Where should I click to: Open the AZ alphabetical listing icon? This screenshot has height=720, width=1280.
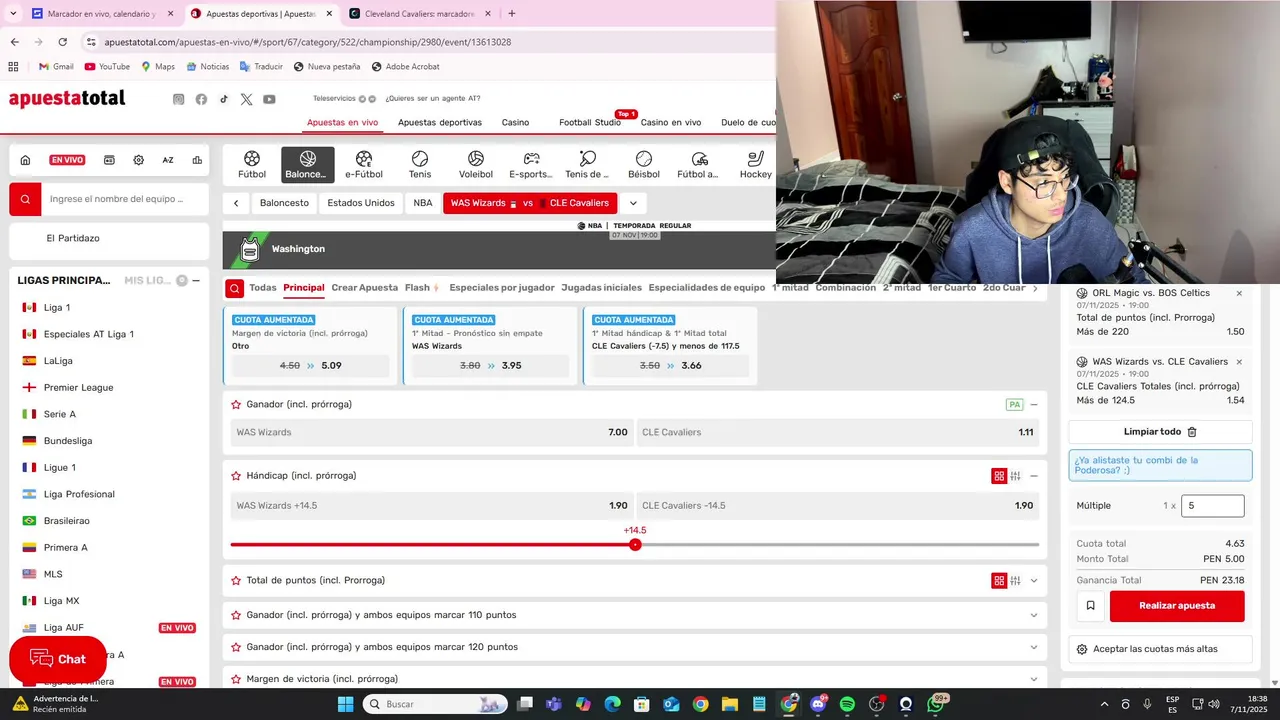coord(168,160)
